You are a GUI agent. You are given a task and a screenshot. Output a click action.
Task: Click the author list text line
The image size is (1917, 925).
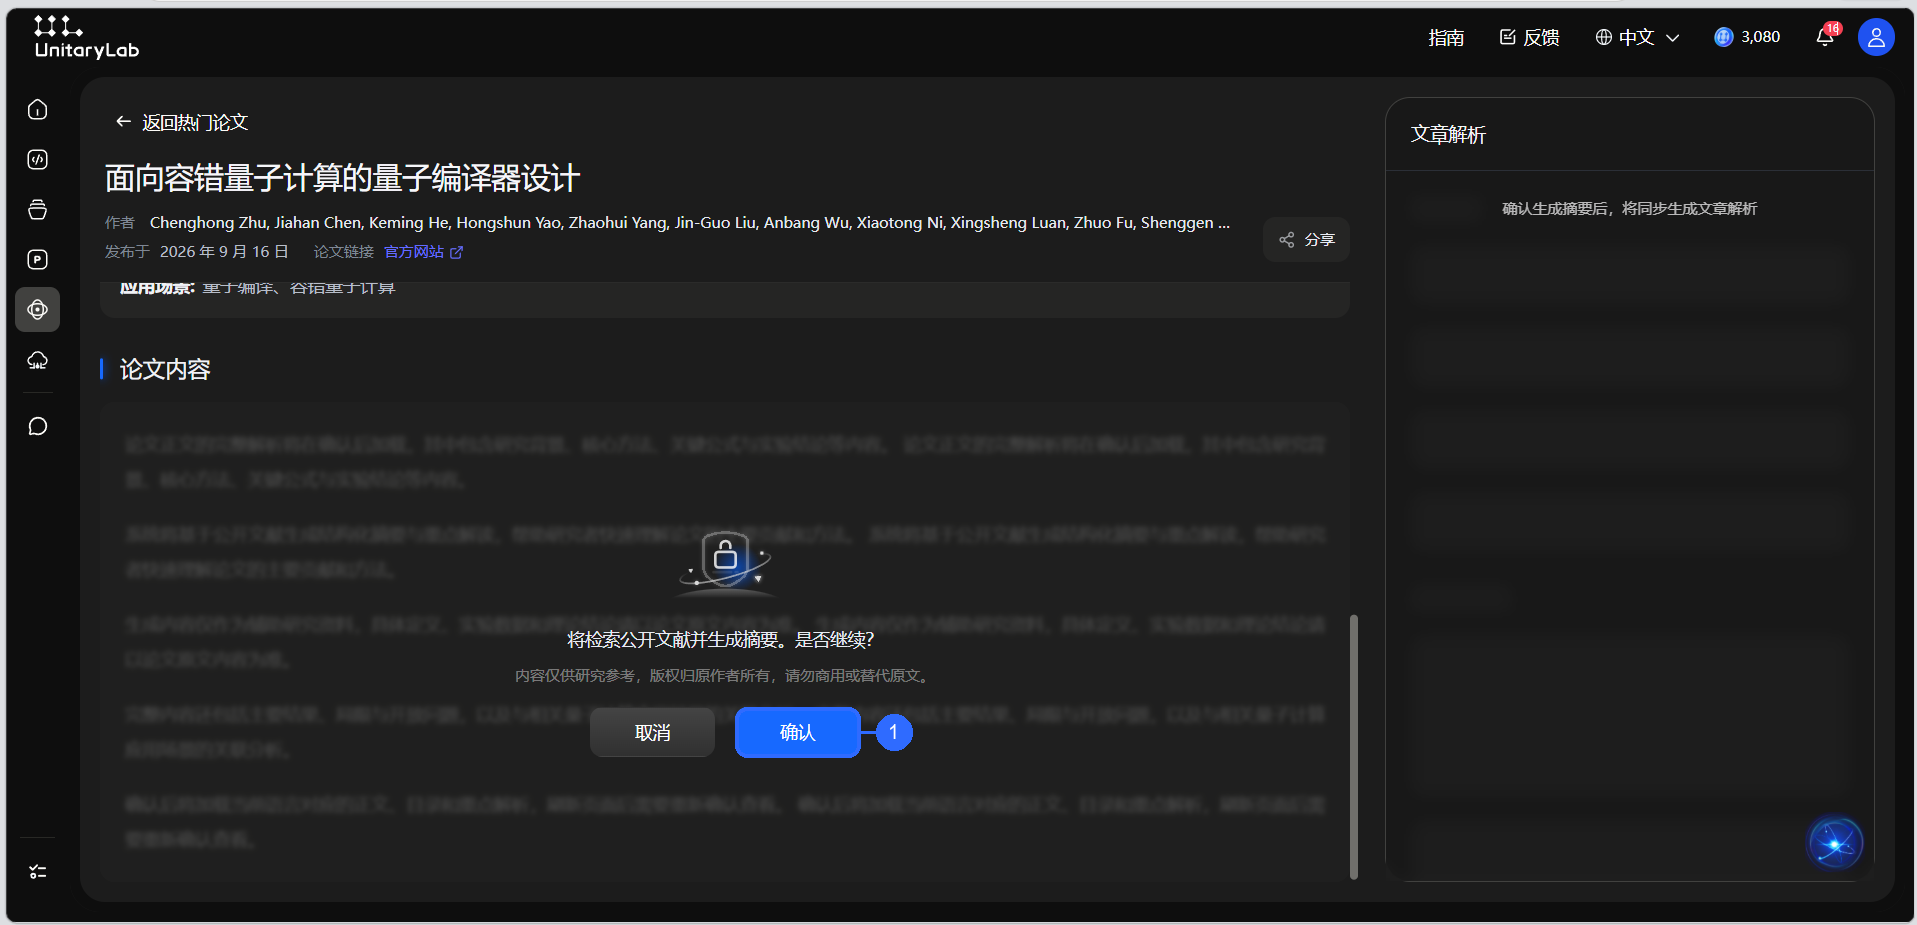click(x=690, y=222)
